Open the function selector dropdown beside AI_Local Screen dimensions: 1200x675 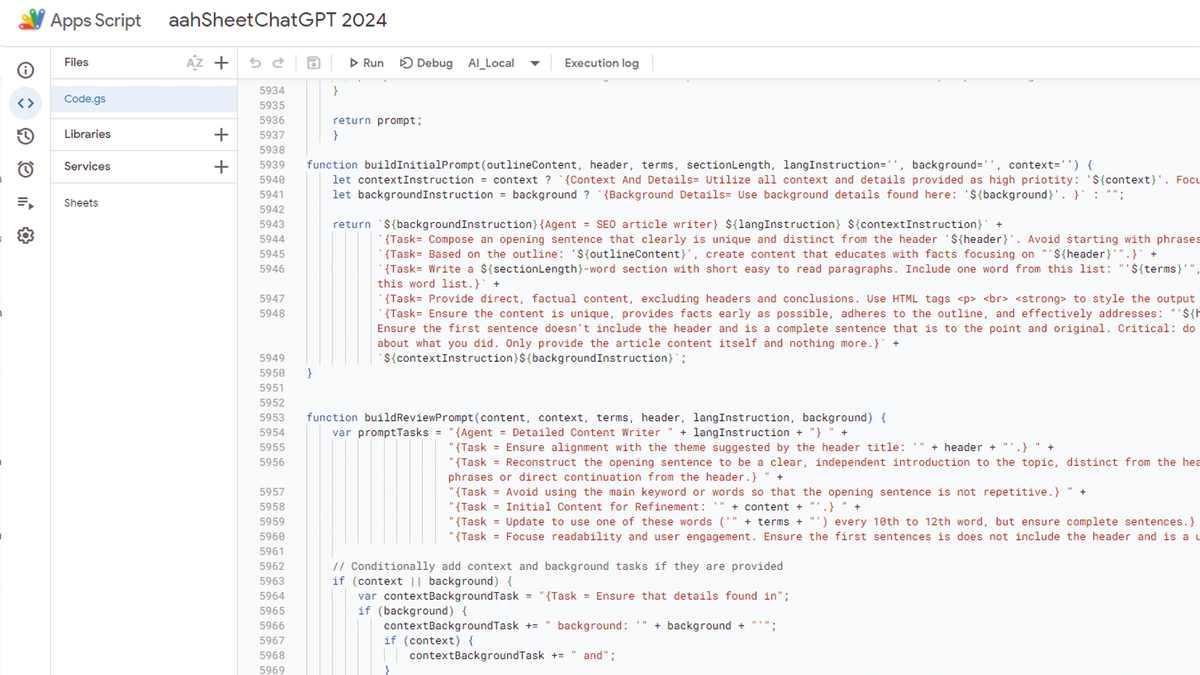tap(536, 62)
